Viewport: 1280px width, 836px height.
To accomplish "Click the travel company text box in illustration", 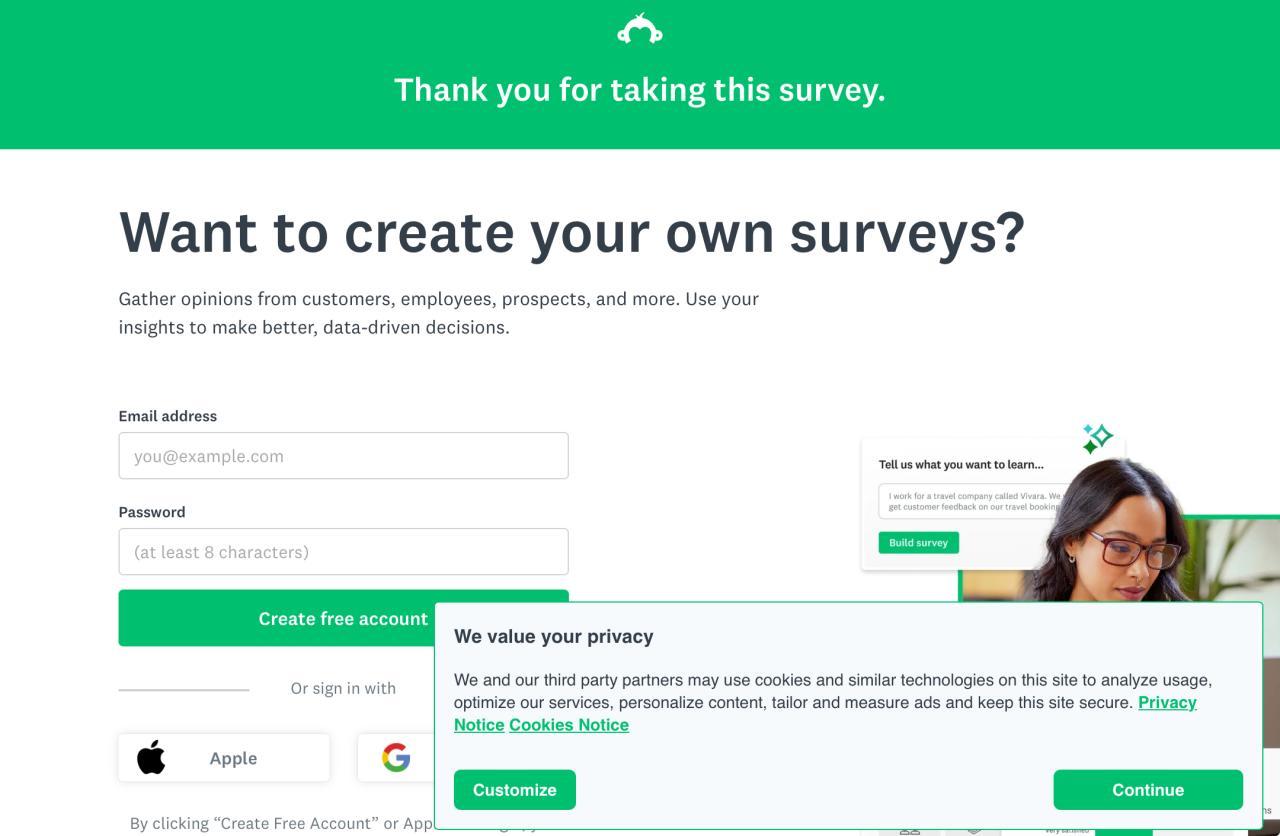I will [970, 501].
